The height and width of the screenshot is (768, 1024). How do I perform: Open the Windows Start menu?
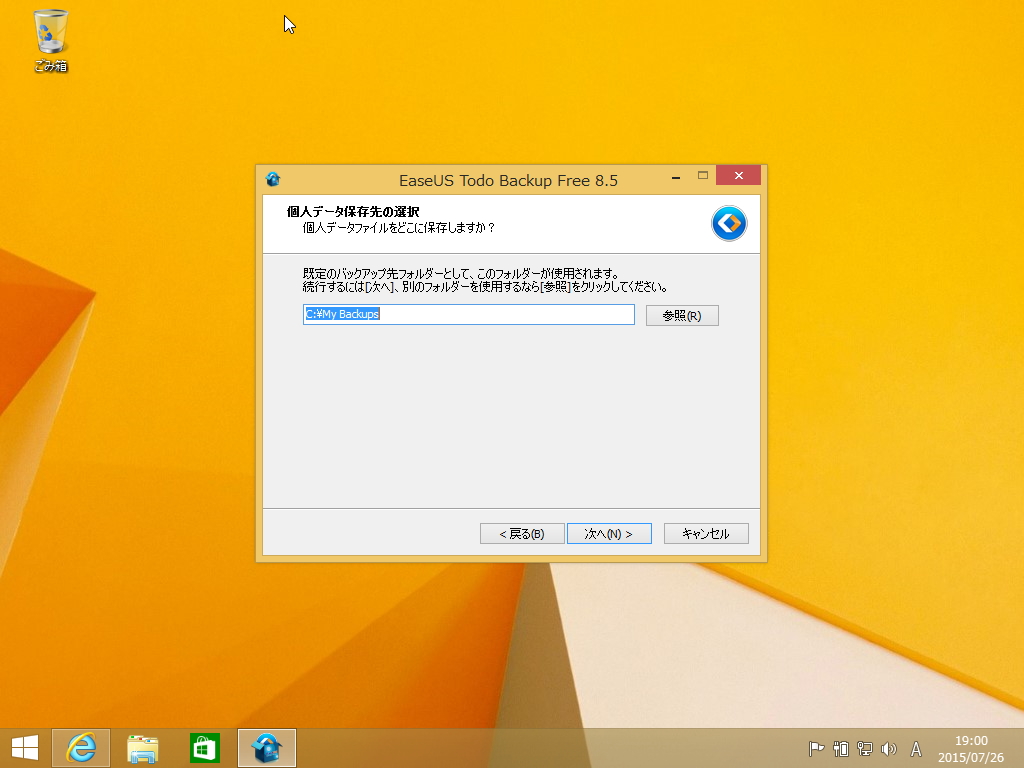click(24, 747)
